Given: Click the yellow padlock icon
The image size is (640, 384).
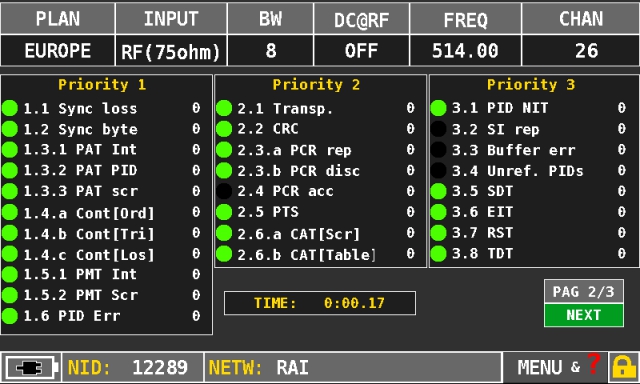Looking at the screenshot, I should (623, 368).
